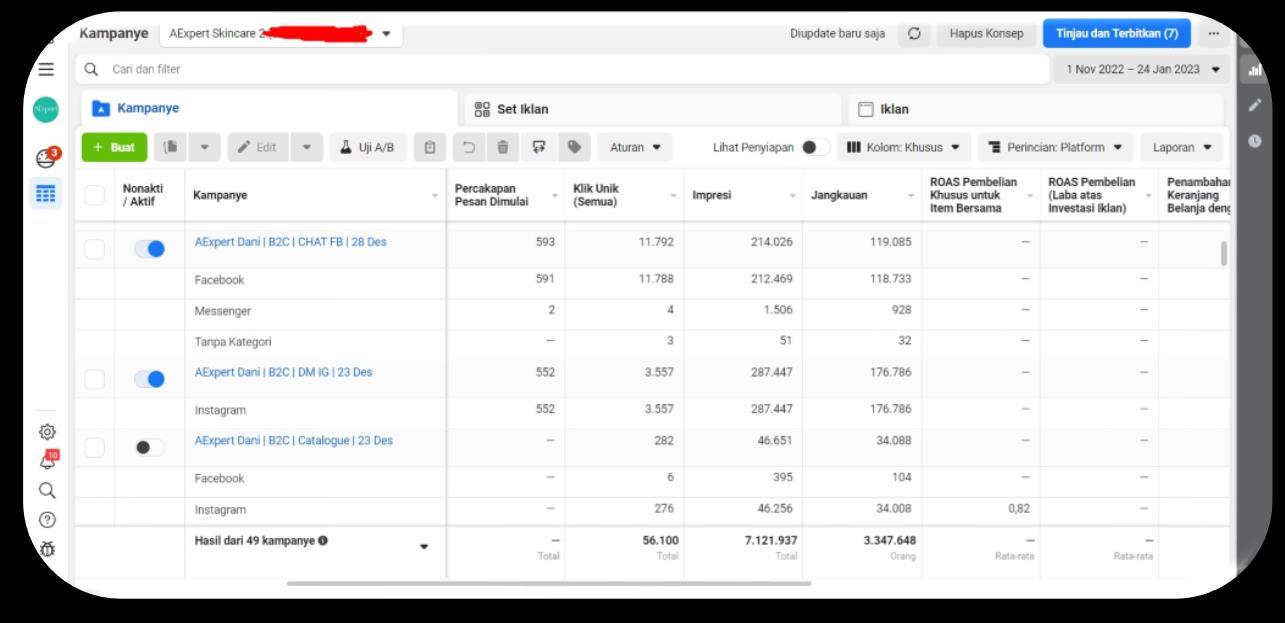Click the Uji A/B button
The height and width of the screenshot is (623, 1285).
[x=368, y=148]
